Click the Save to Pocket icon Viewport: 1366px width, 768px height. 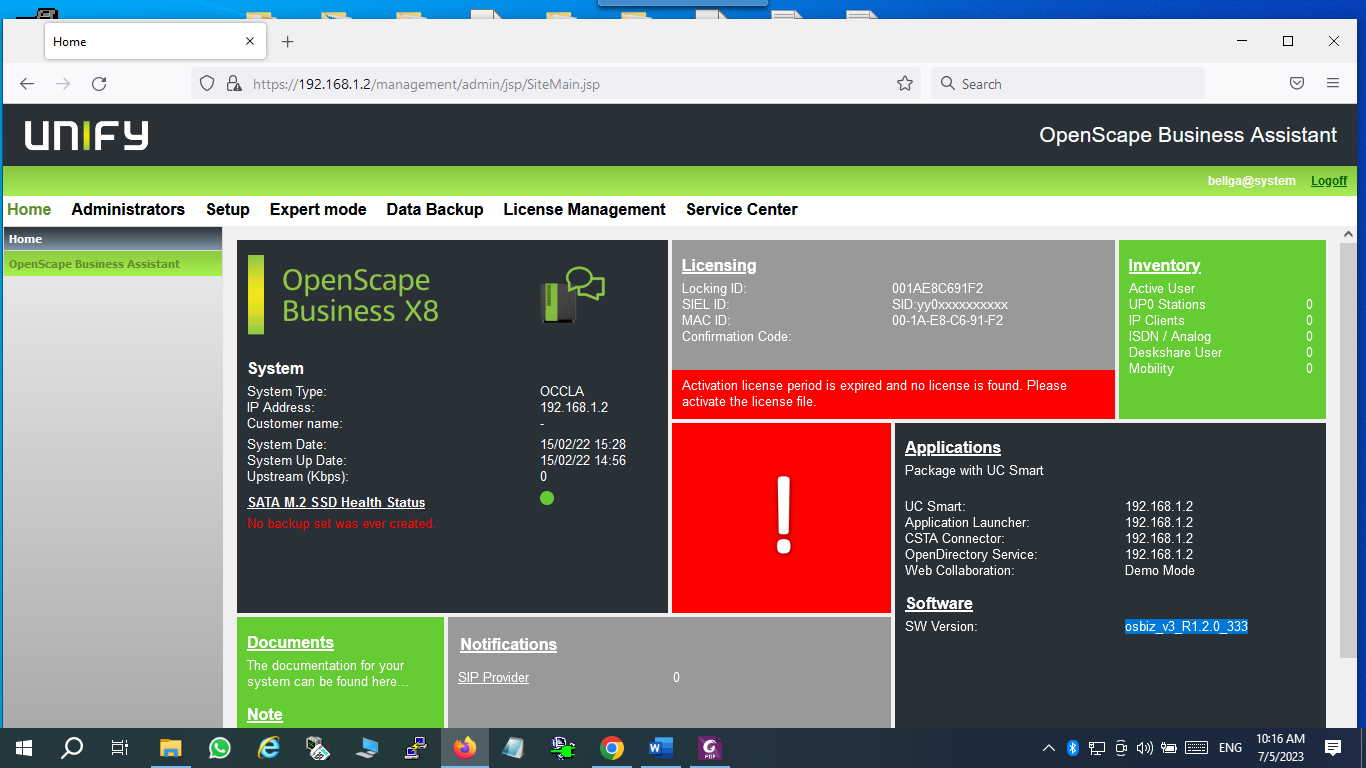pos(1297,84)
